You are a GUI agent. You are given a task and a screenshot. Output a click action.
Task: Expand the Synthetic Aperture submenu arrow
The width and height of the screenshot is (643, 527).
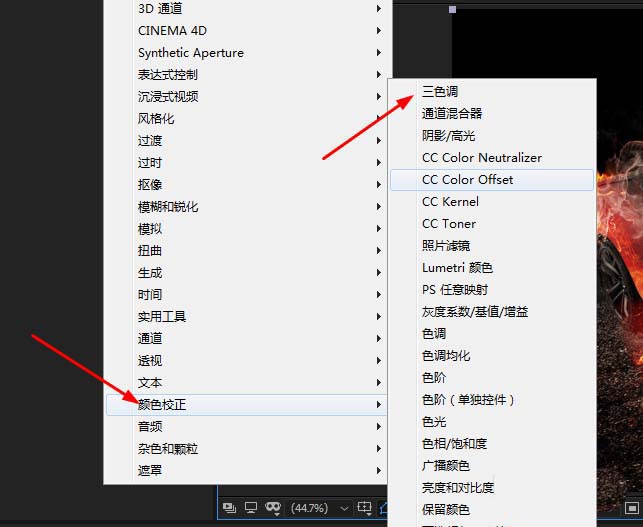point(379,52)
